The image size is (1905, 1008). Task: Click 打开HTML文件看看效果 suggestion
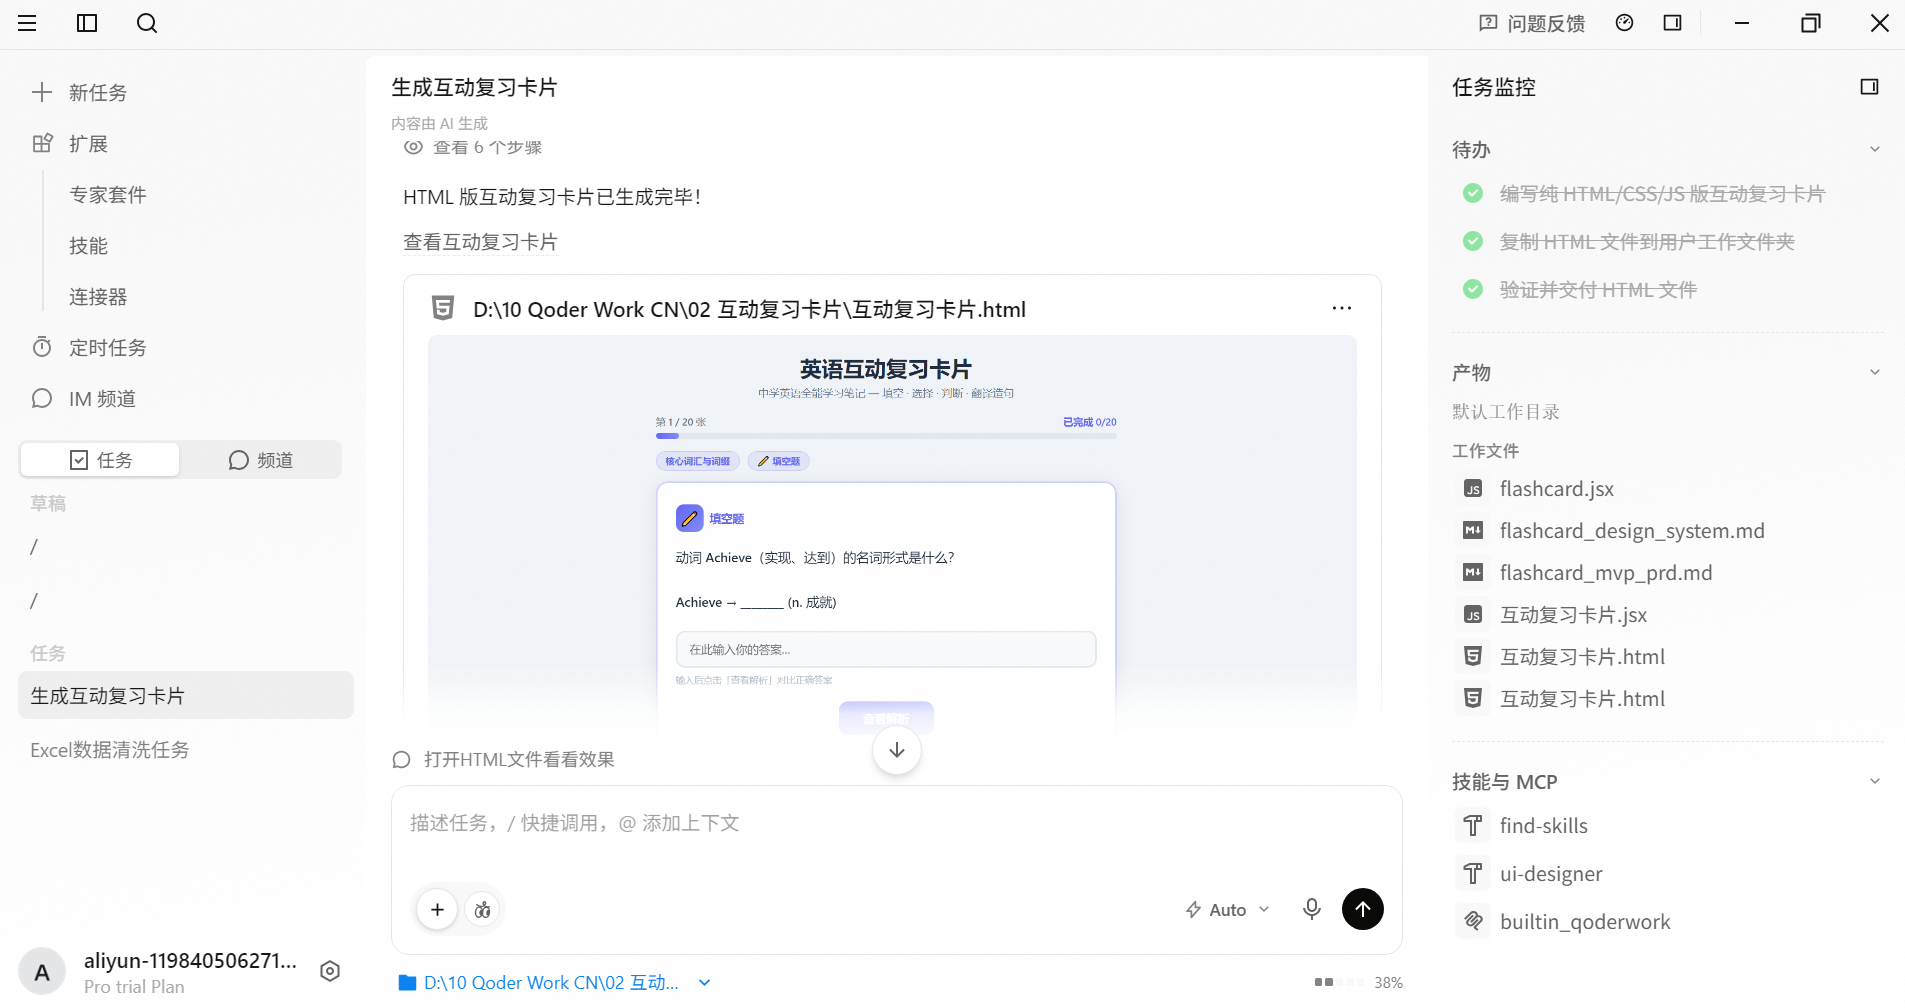point(504,760)
